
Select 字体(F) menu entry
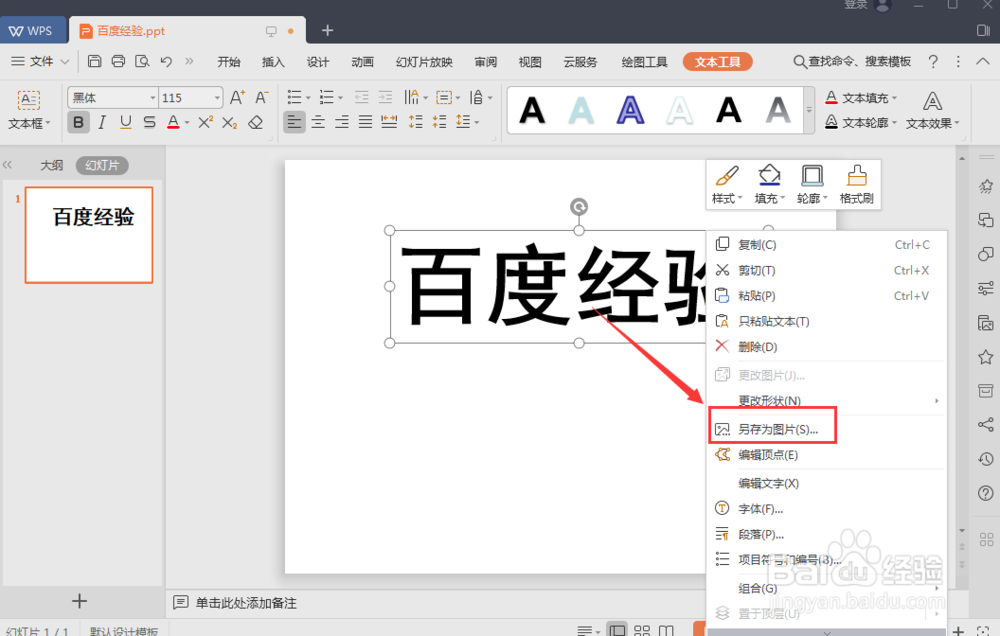[x=826, y=509]
